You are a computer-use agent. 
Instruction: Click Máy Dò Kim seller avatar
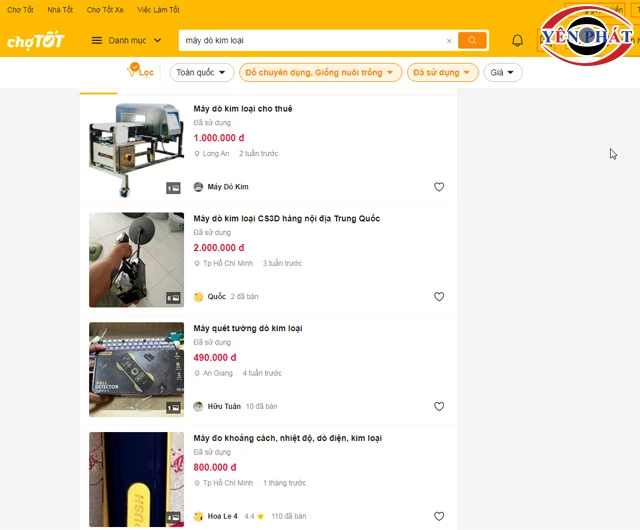click(x=198, y=187)
